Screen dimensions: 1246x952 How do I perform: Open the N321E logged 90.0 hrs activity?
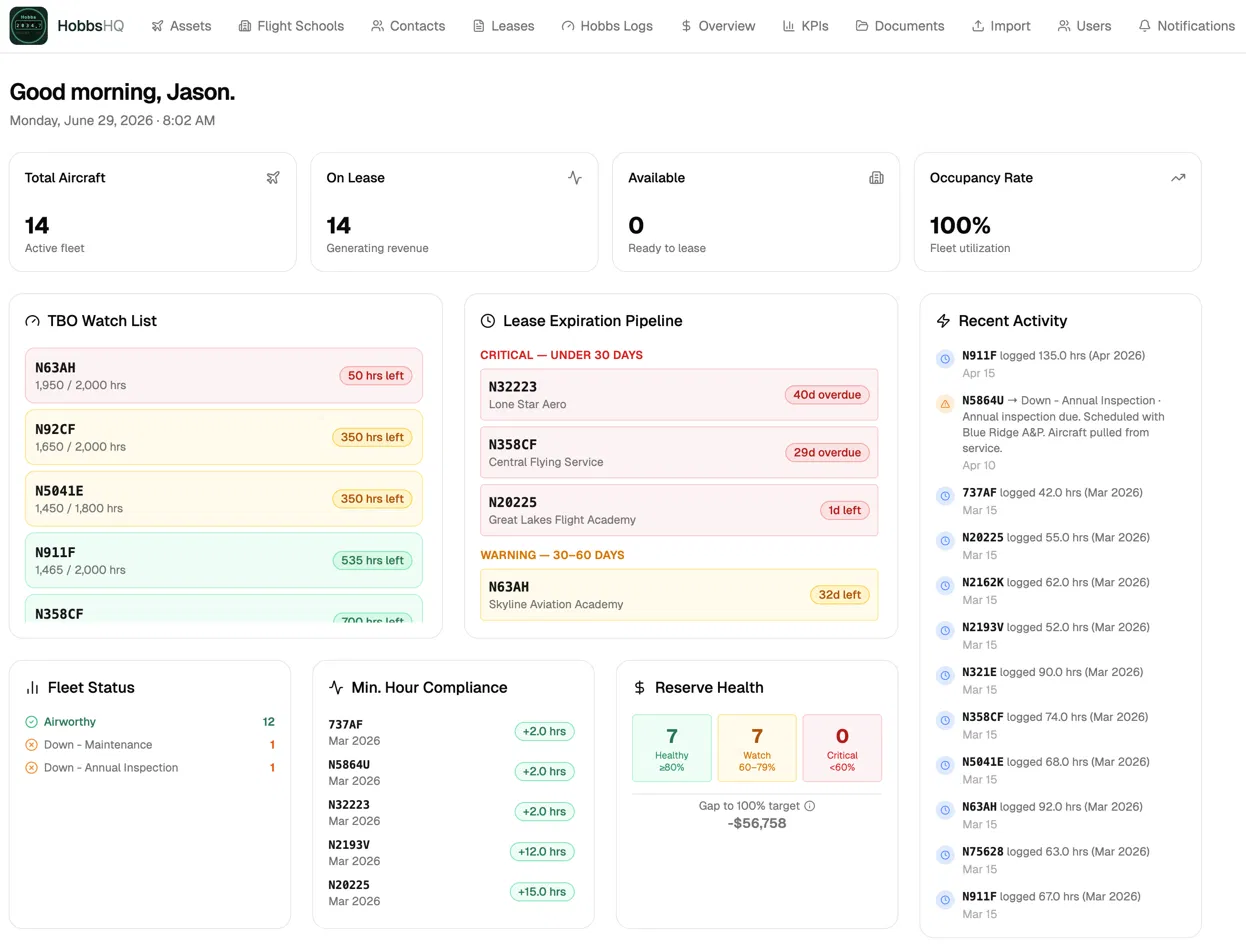coord(1061,681)
